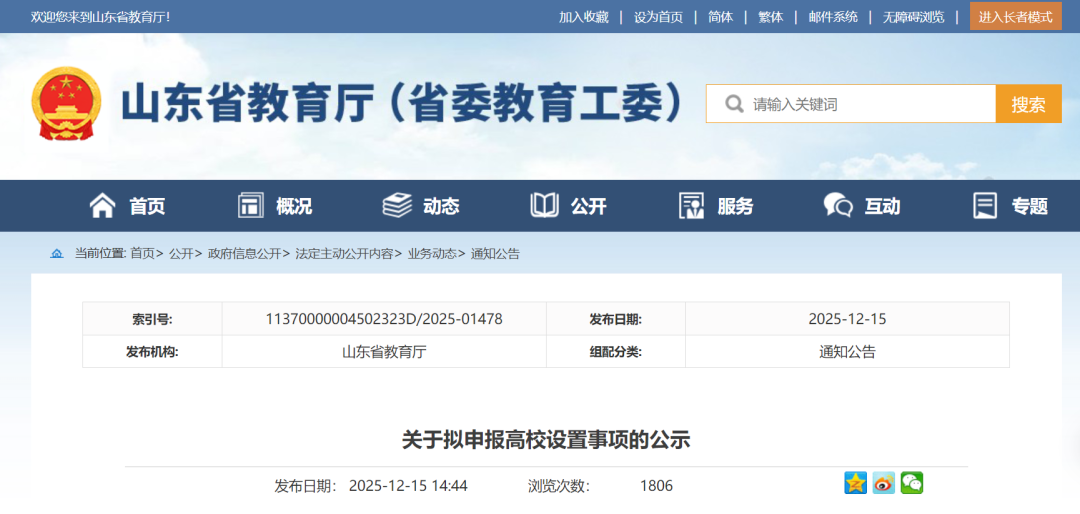Switch to 简体 simplified Chinese
The width and height of the screenshot is (1080, 514).
pos(720,17)
